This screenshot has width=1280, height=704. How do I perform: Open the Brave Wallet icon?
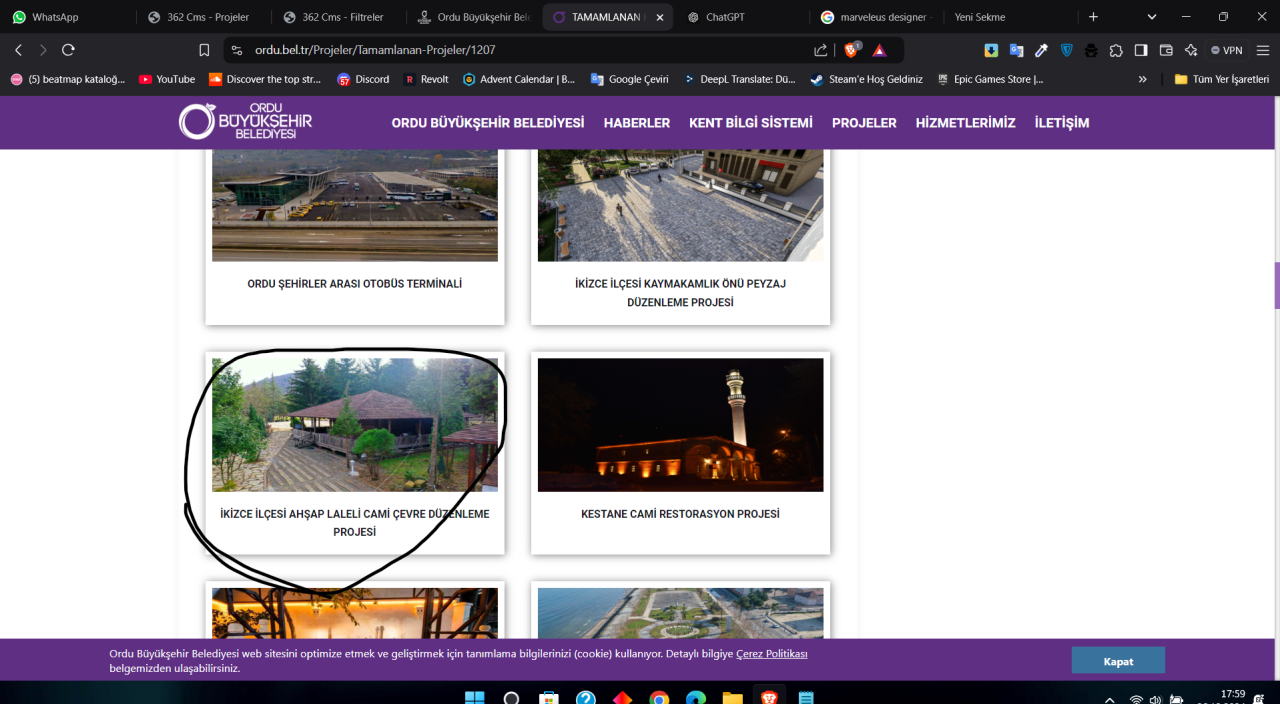pyautogui.click(x=1166, y=50)
